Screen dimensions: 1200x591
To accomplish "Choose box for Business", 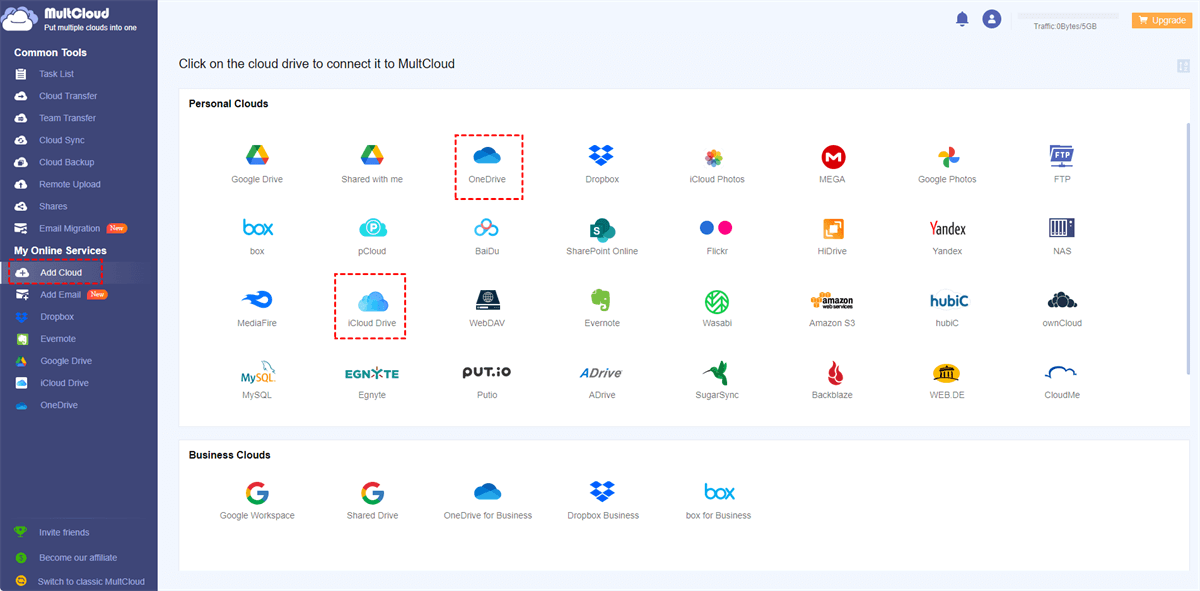I will pyautogui.click(x=718, y=501).
